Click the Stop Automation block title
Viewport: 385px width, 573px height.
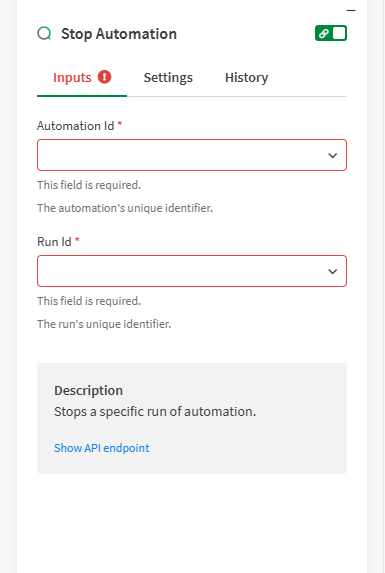click(x=119, y=34)
